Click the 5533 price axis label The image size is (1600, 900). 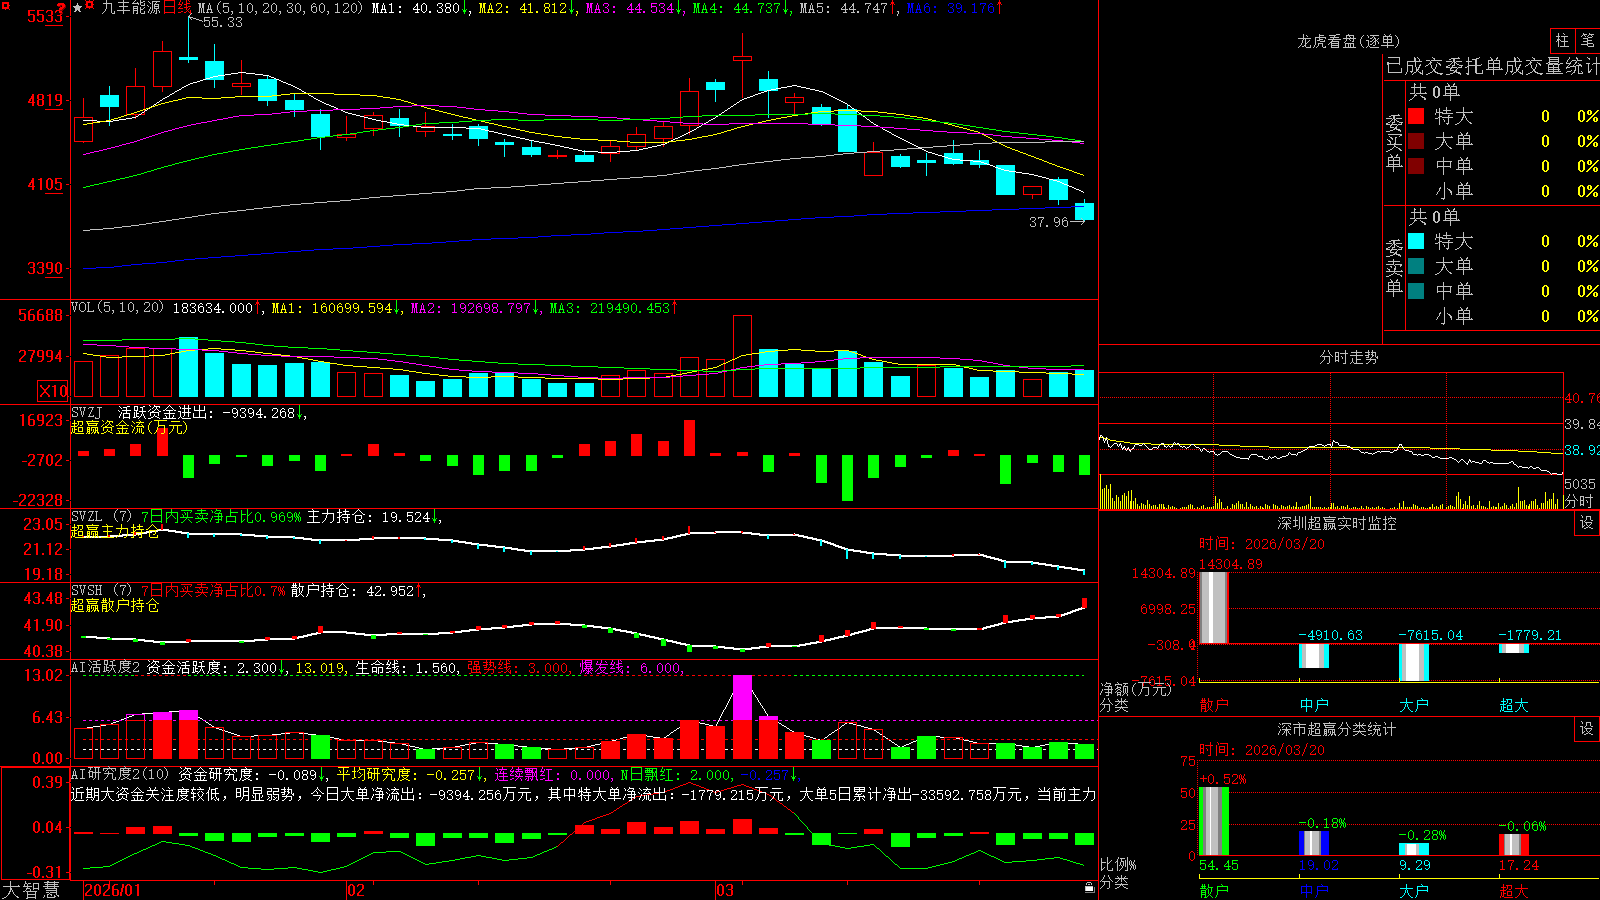(x=45, y=16)
